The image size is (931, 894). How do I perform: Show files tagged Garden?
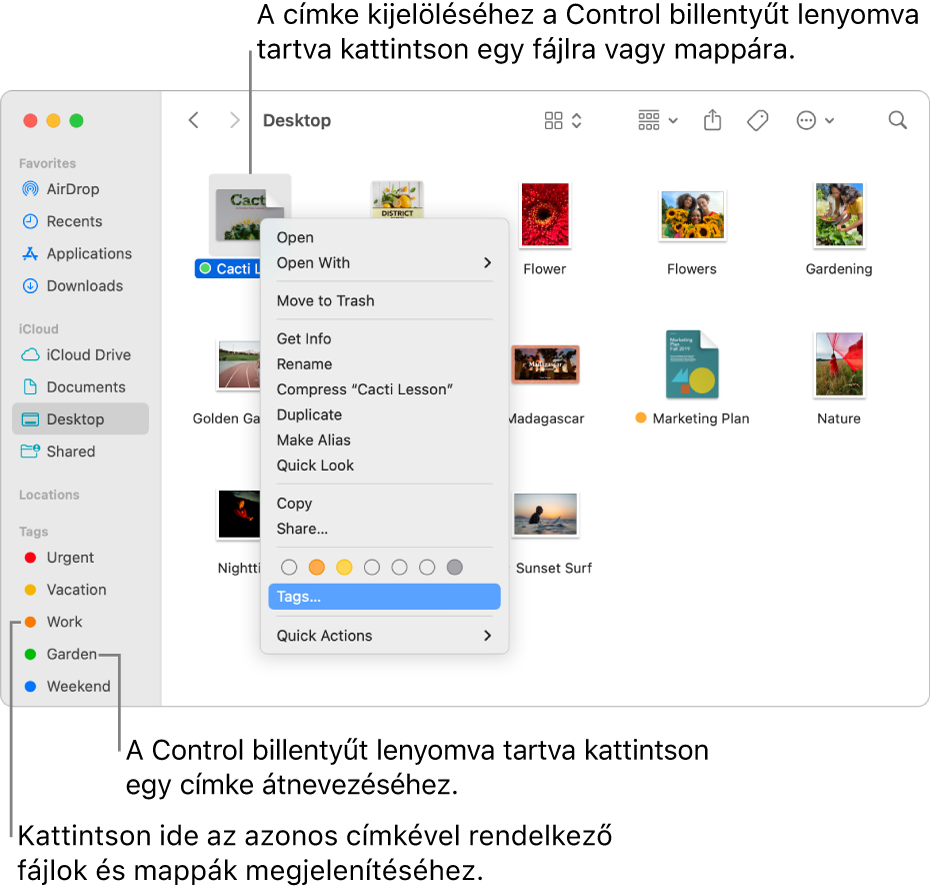pos(80,654)
